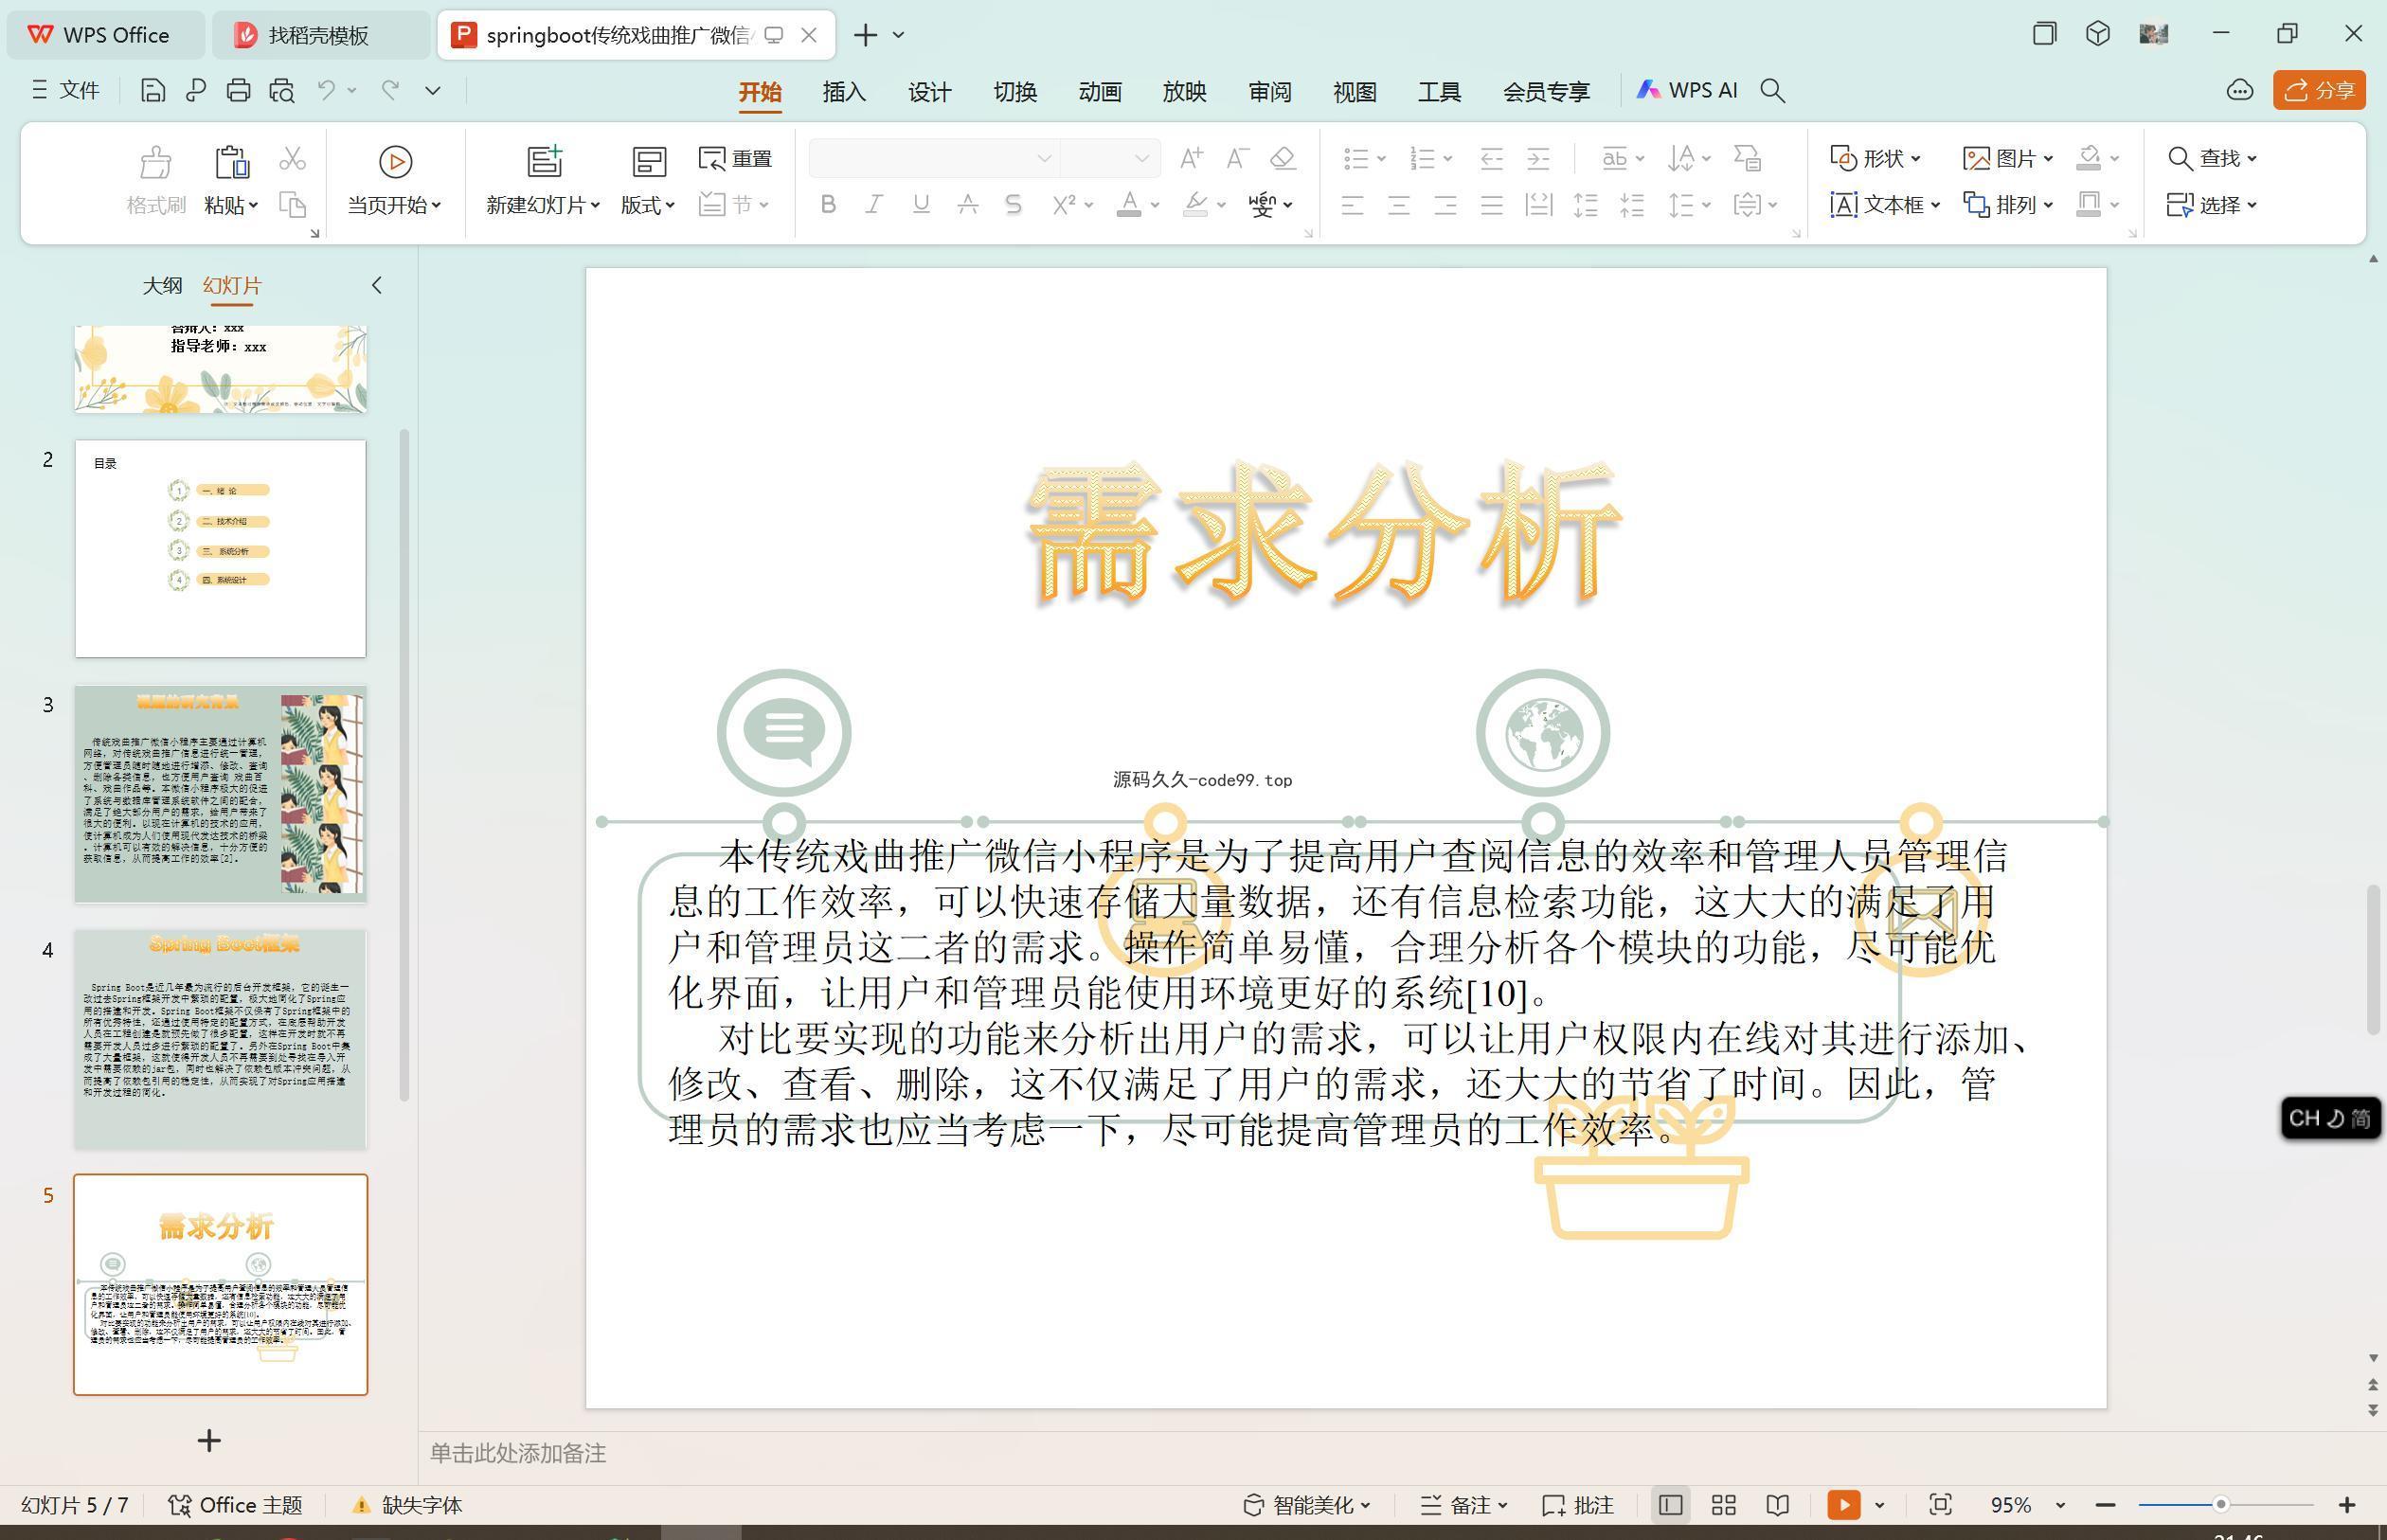
Task: Click the Reset (重置) slide button
Action: (x=736, y=159)
